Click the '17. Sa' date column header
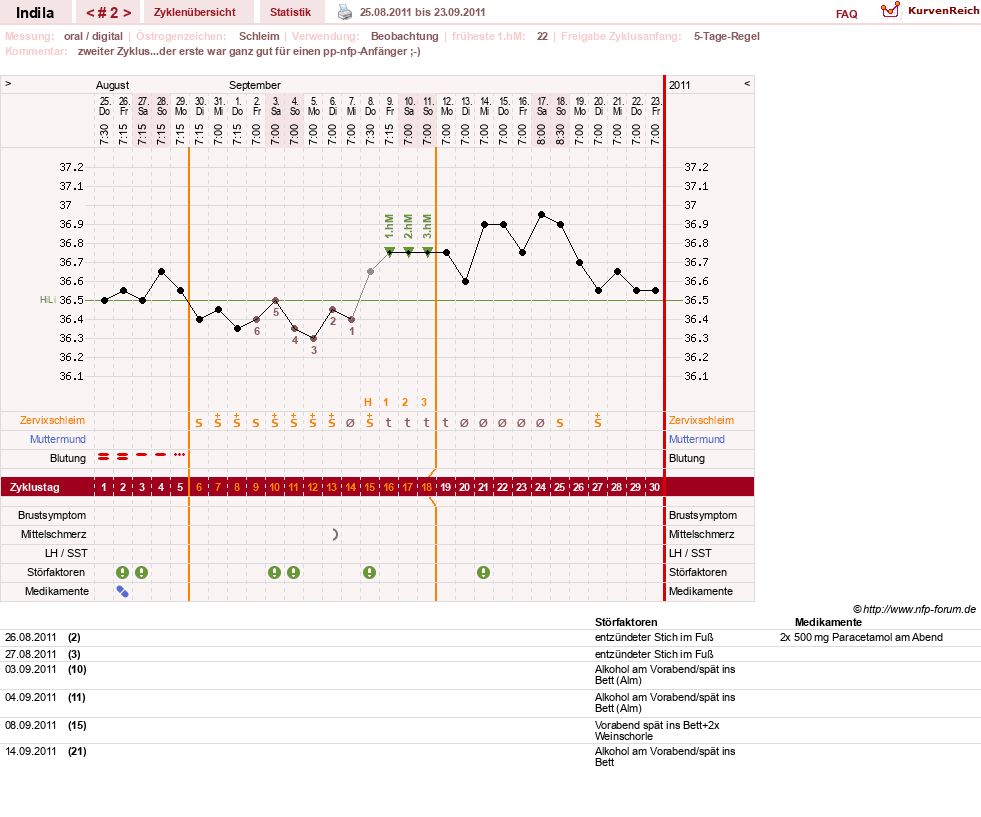The height and width of the screenshot is (817, 981). click(542, 106)
